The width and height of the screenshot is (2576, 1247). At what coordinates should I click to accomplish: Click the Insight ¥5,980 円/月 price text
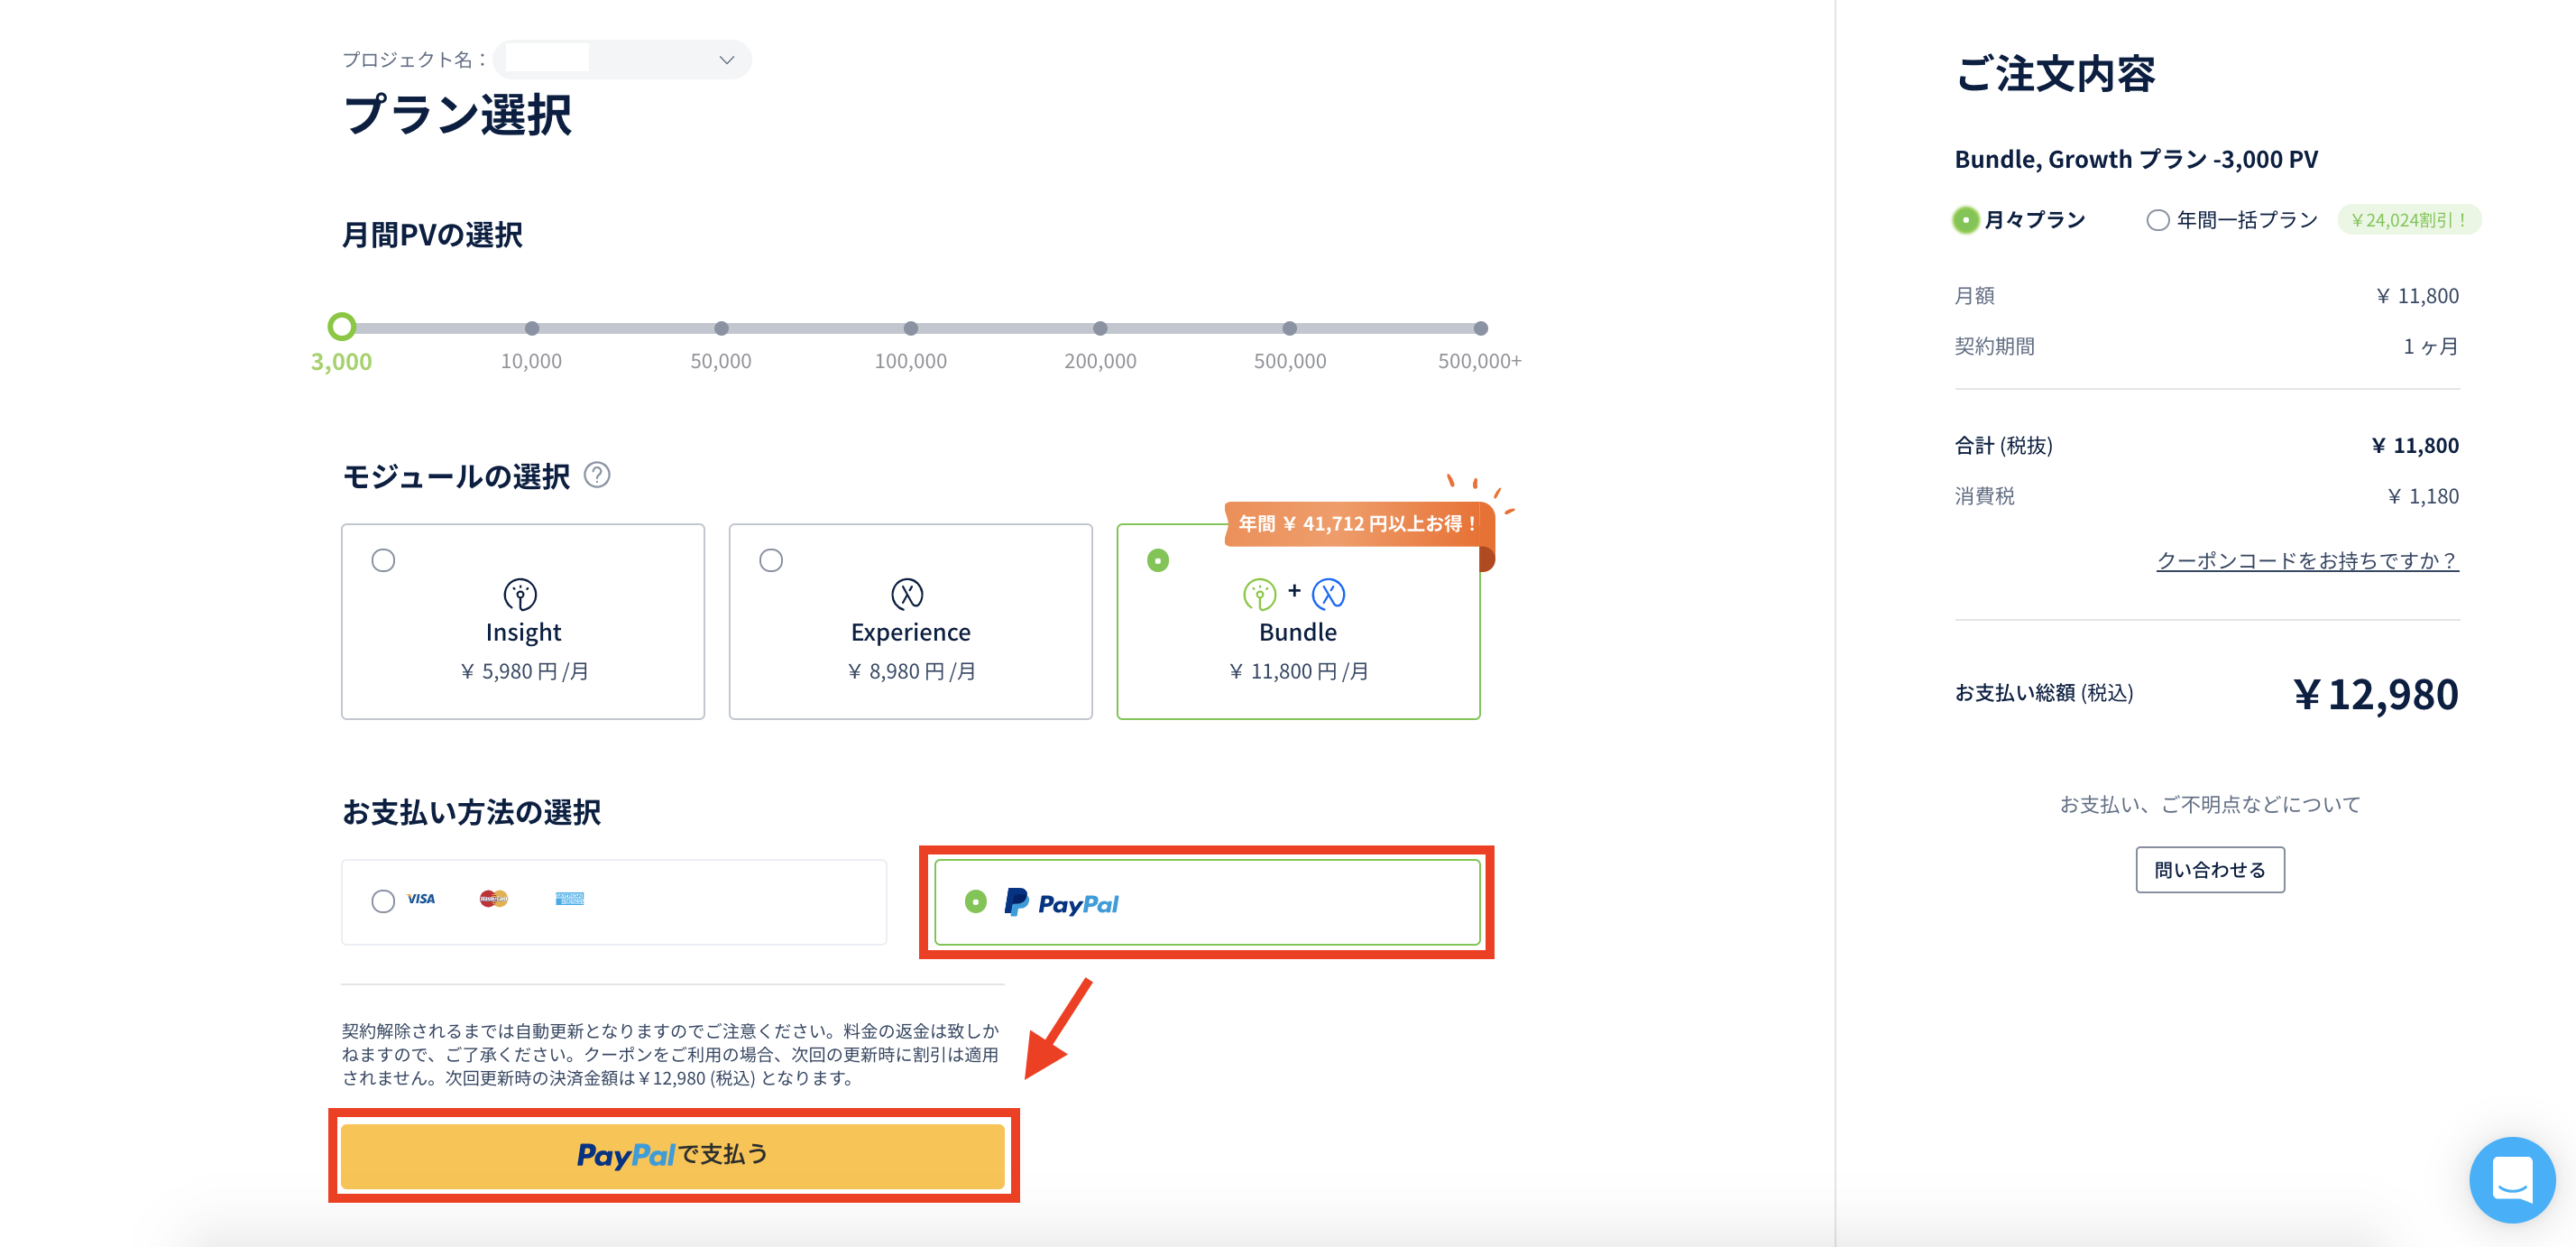click(524, 672)
